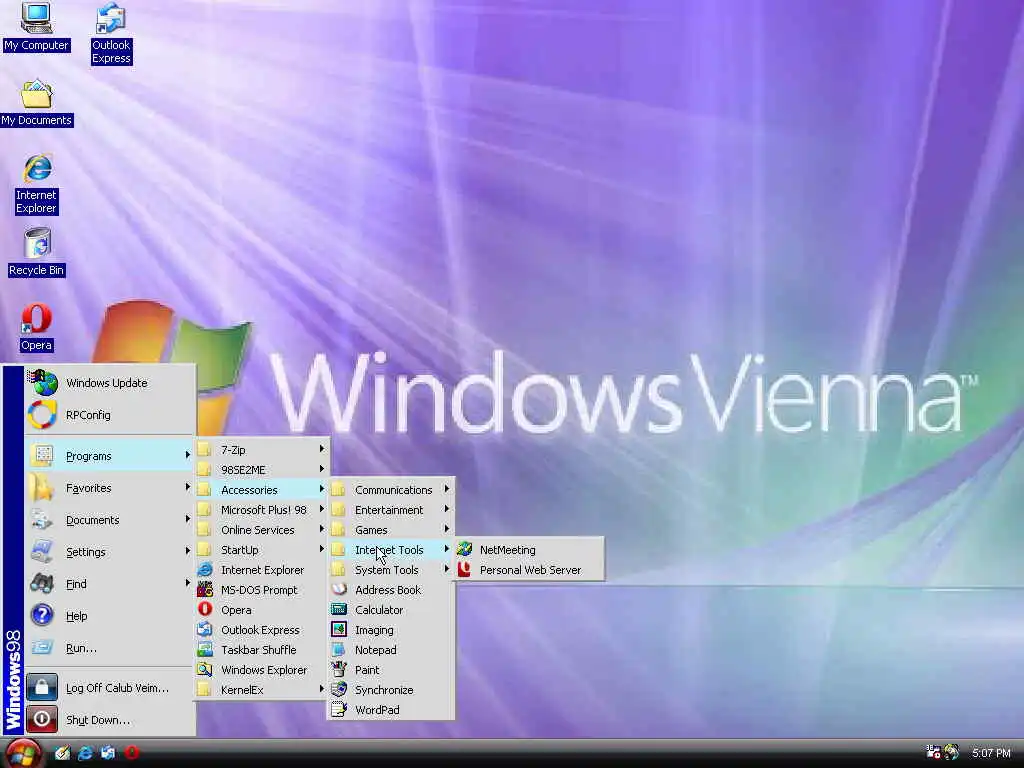Click the Recycle Bin desktop icon

(x=37, y=253)
